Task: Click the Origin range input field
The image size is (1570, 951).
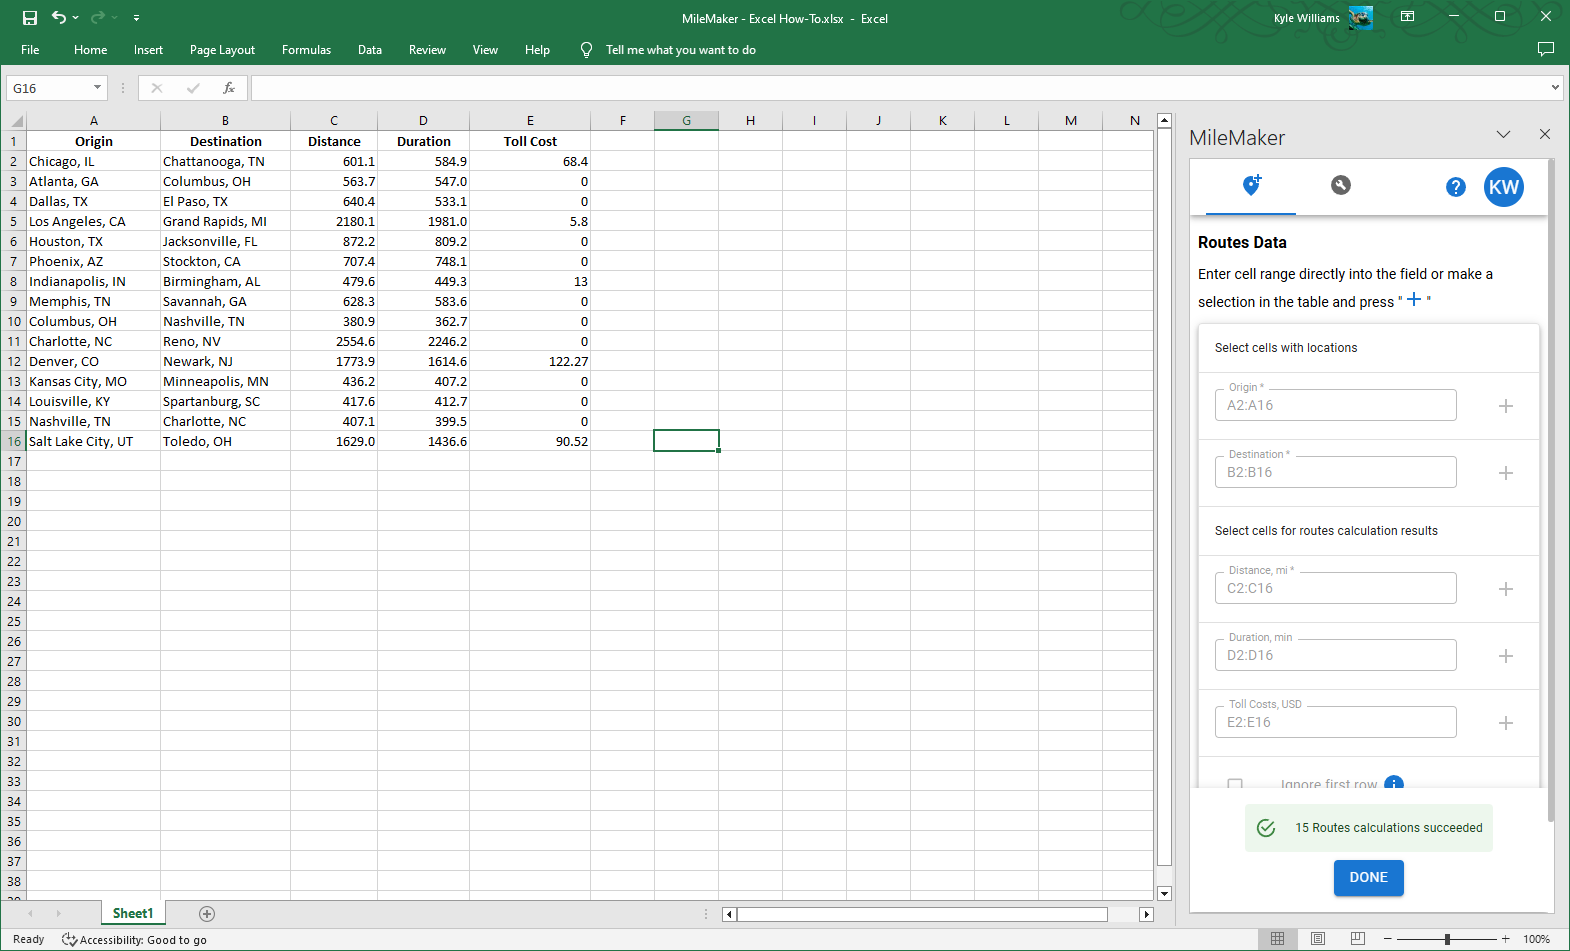Action: [x=1336, y=405]
